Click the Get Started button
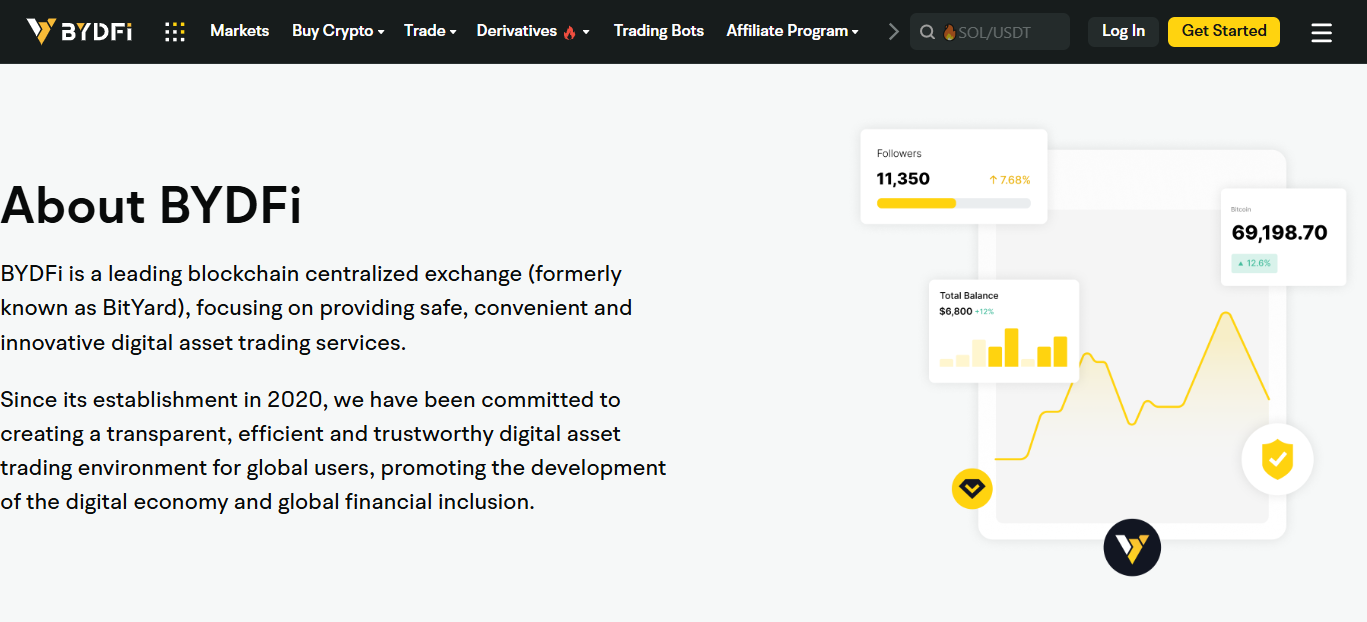1367x622 pixels. 1224,31
